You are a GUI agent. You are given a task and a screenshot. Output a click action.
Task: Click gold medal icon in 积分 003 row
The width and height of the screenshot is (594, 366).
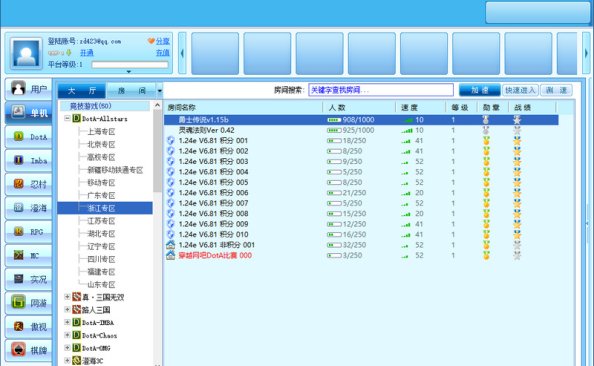[486, 161]
